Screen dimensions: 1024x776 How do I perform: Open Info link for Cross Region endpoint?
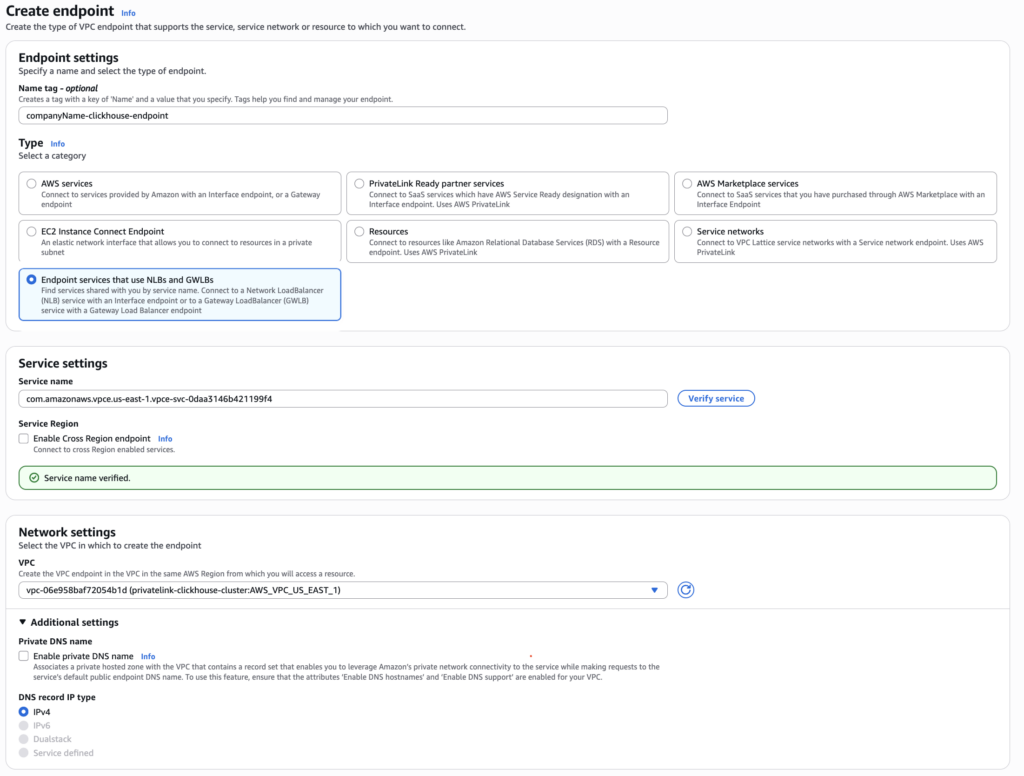[x=165, y=439]
